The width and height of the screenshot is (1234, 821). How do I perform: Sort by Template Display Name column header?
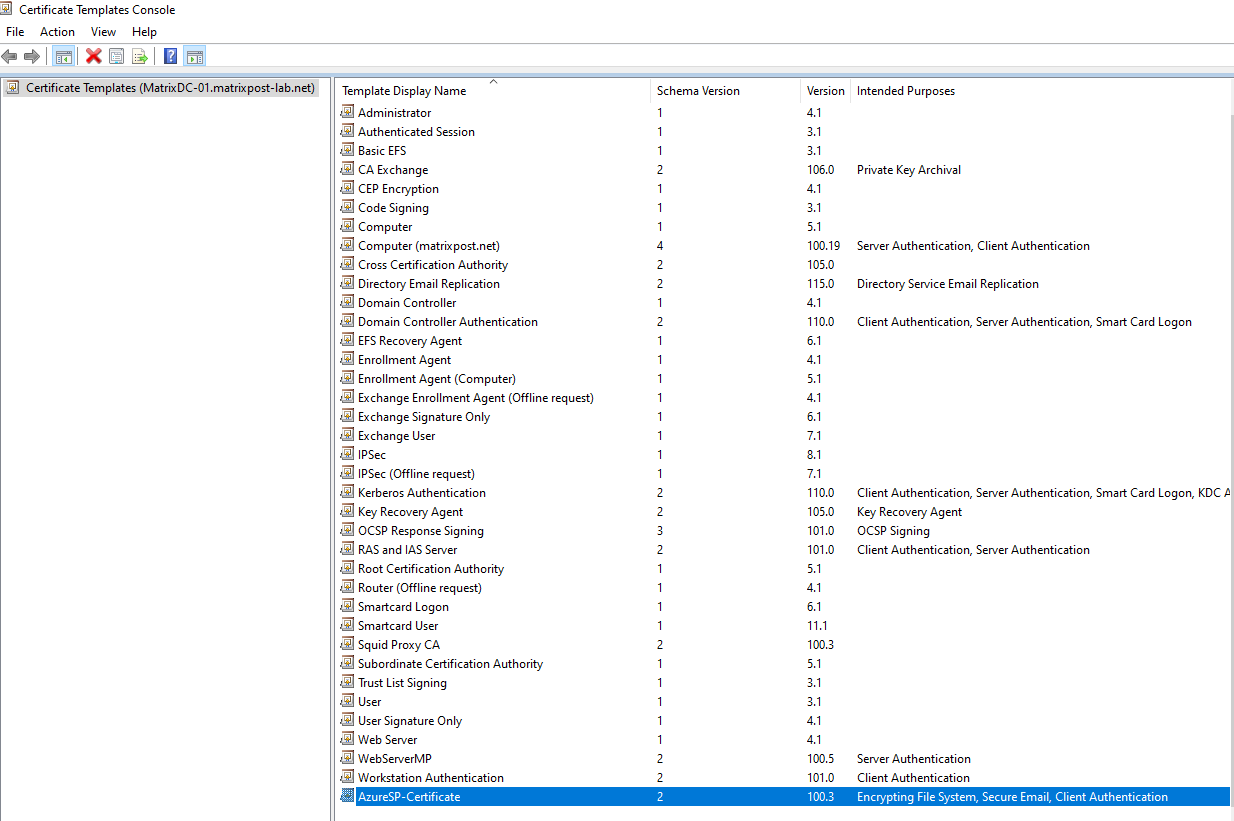[x=493, y=91]
